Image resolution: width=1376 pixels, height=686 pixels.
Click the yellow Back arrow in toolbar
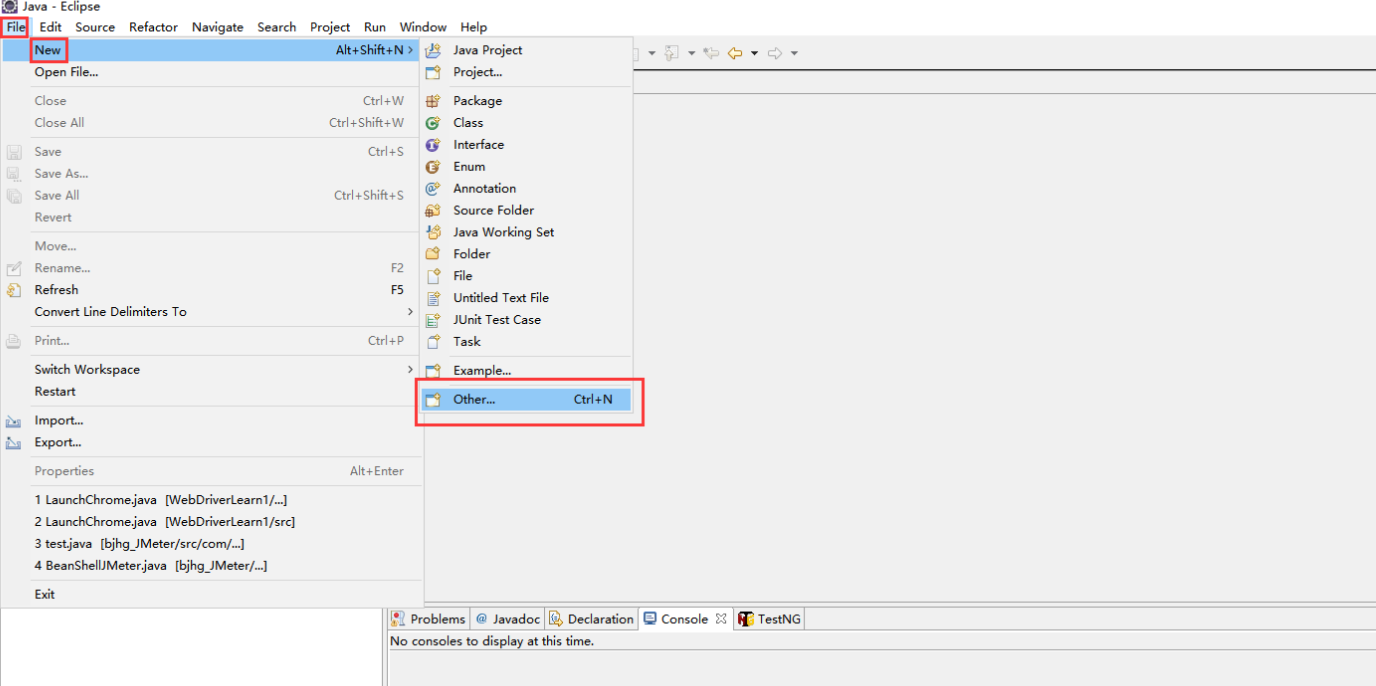[x=735, y=53]
